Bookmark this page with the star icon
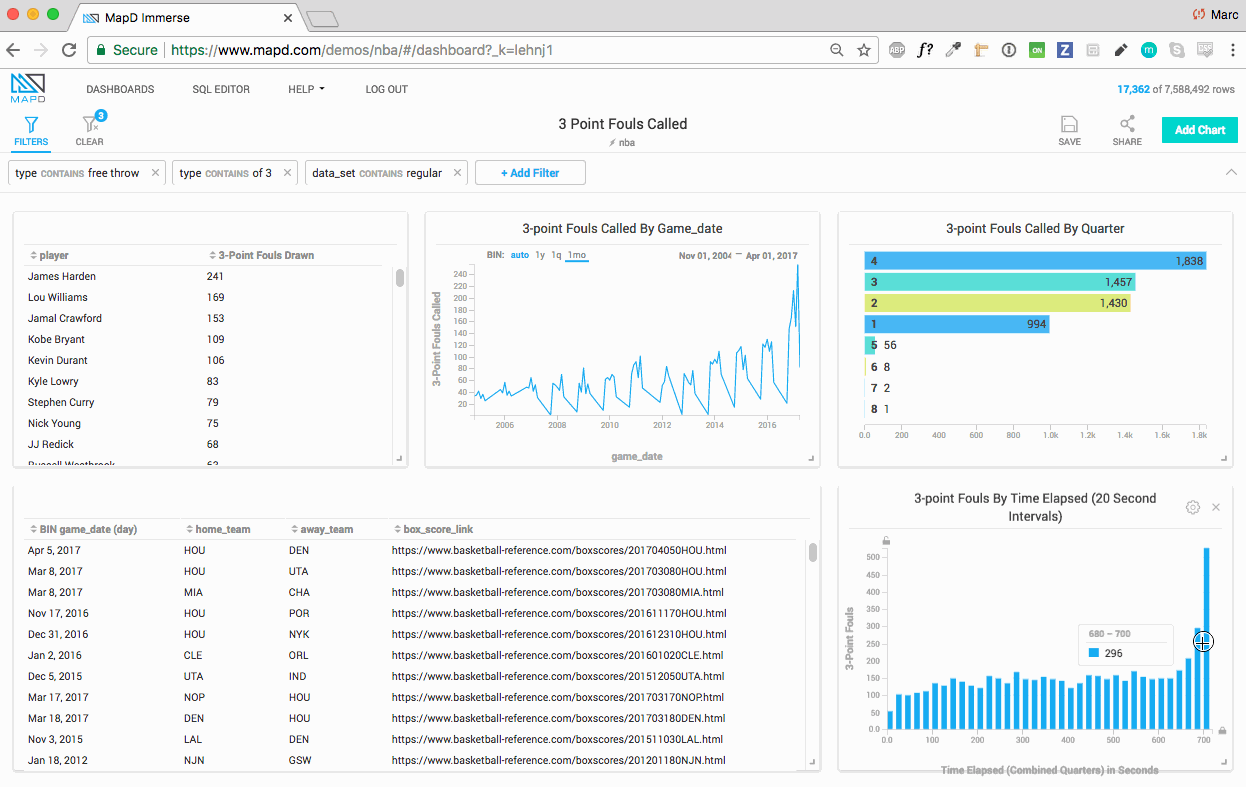This screenshot has height=787, width=1246. (864, 50)
